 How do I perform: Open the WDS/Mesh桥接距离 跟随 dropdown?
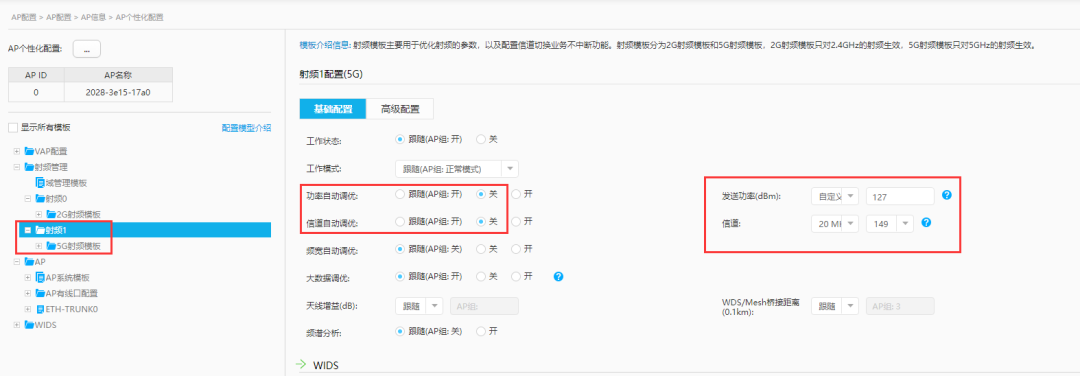pos(835,306)
